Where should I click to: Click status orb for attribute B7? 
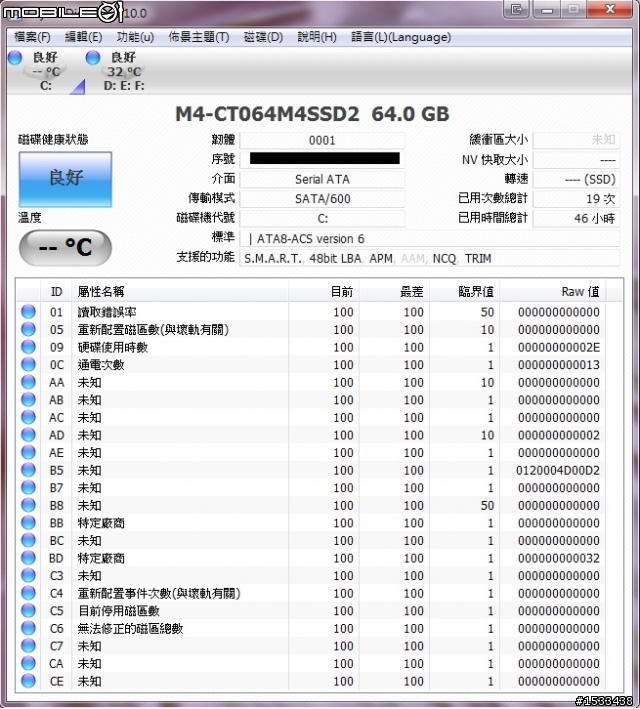(28, 487)
